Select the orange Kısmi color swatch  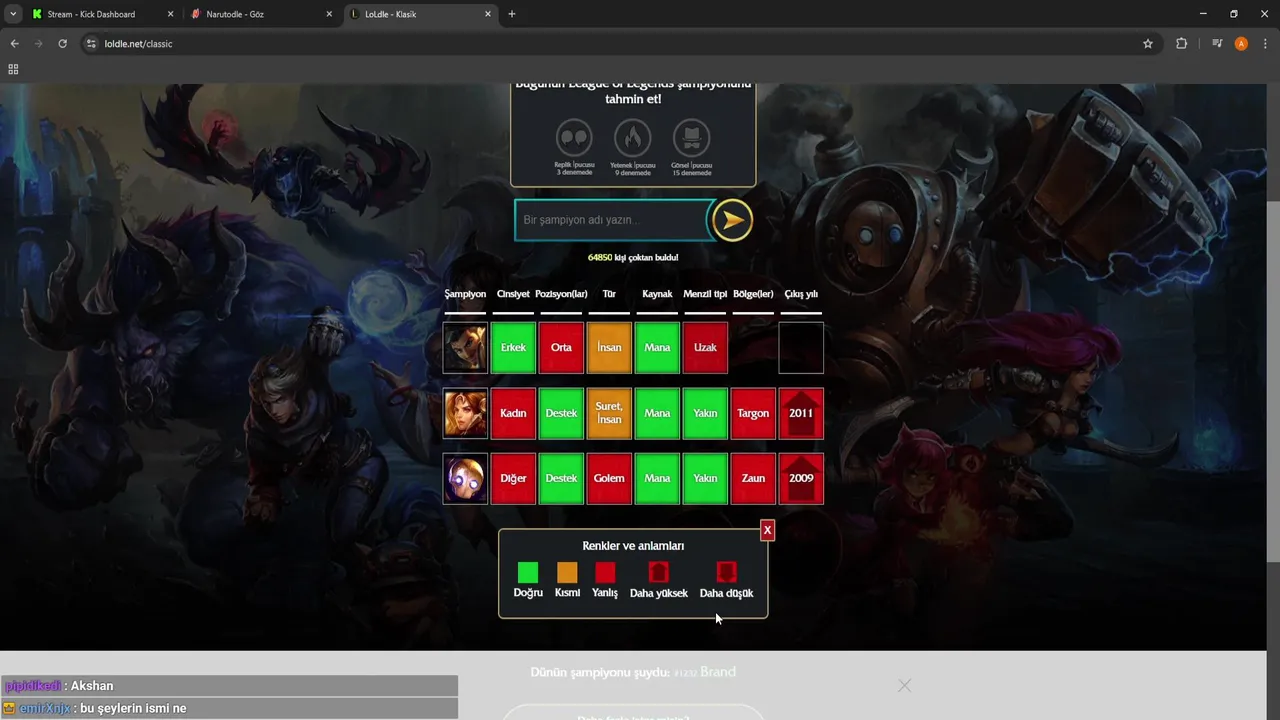point(567,572)
